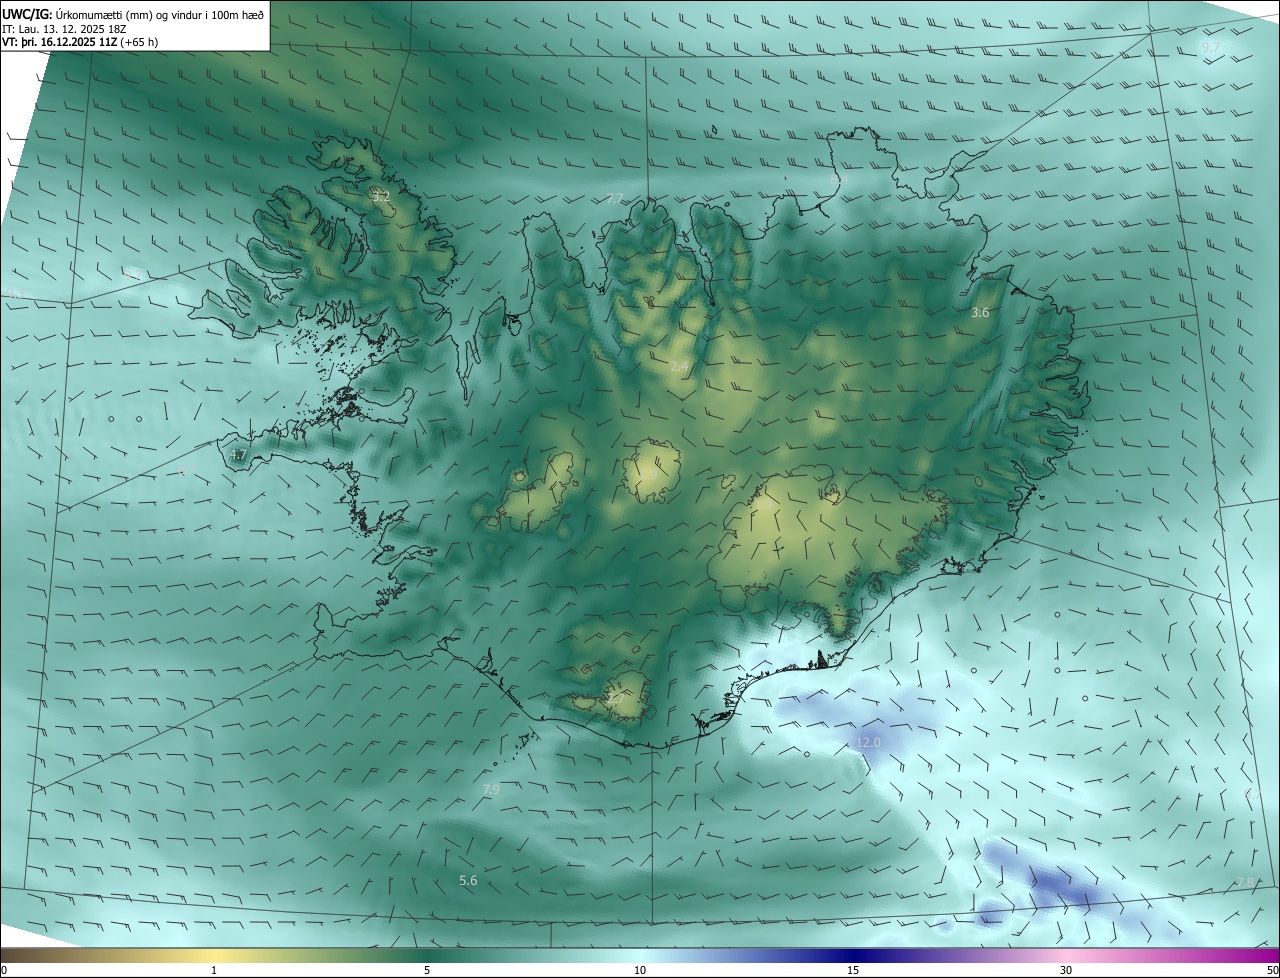Click the 12.0 value label off the south coast

(x=868, y=742)
